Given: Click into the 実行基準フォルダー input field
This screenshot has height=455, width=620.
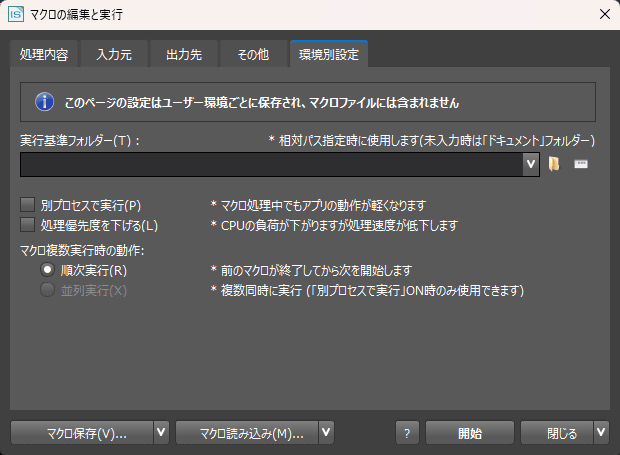Looking at the screenshot, I should (x=272, y=164).
